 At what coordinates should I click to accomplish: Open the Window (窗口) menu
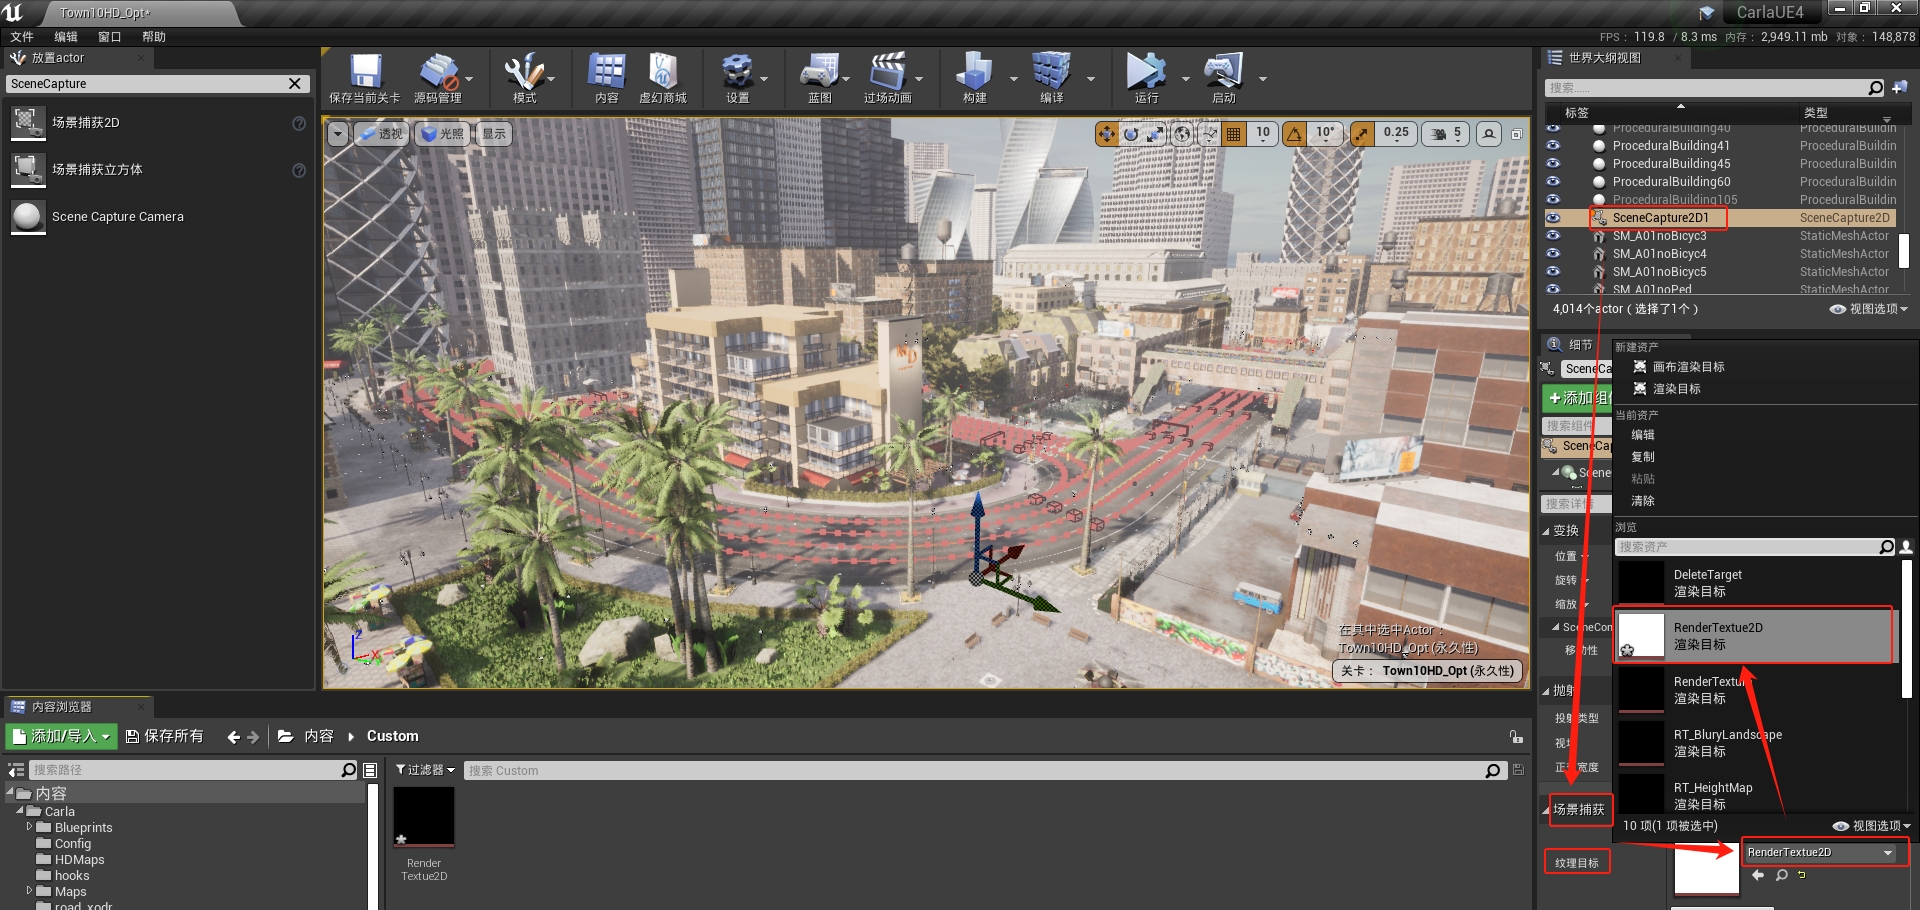[x=109, y=37]
